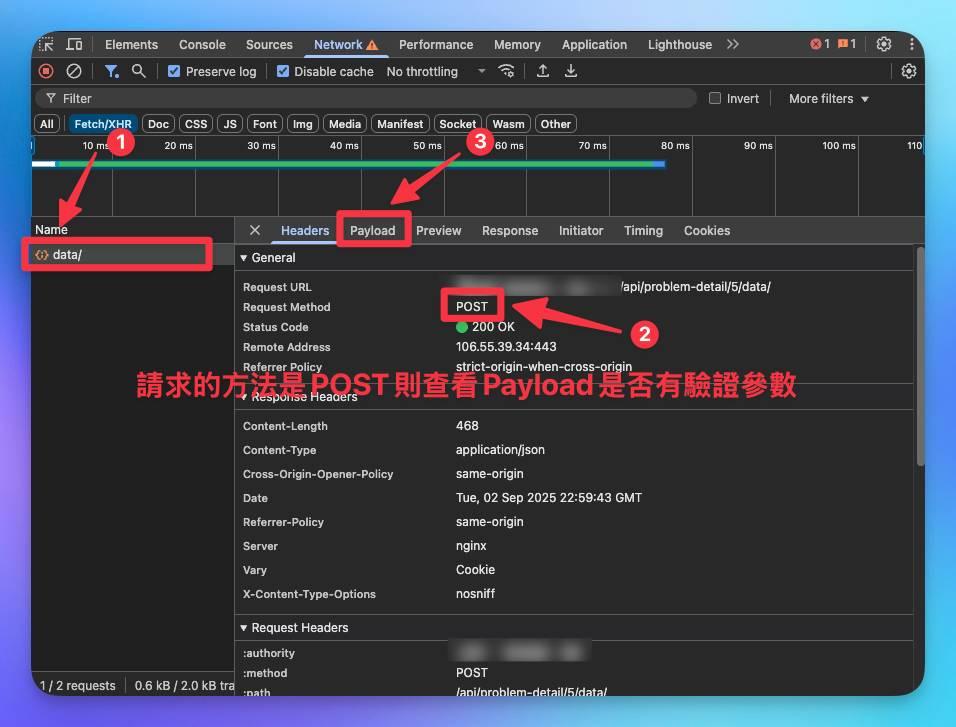Viewport: 956px width, 727px height.
Task: Open the Timing detail tab
Action: coord(643,231)
